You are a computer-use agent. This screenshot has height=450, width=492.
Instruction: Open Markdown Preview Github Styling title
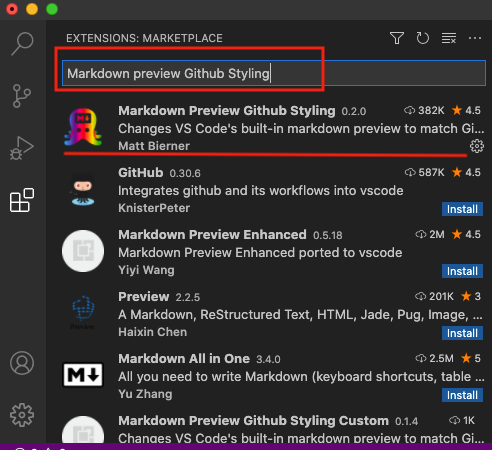227,111
